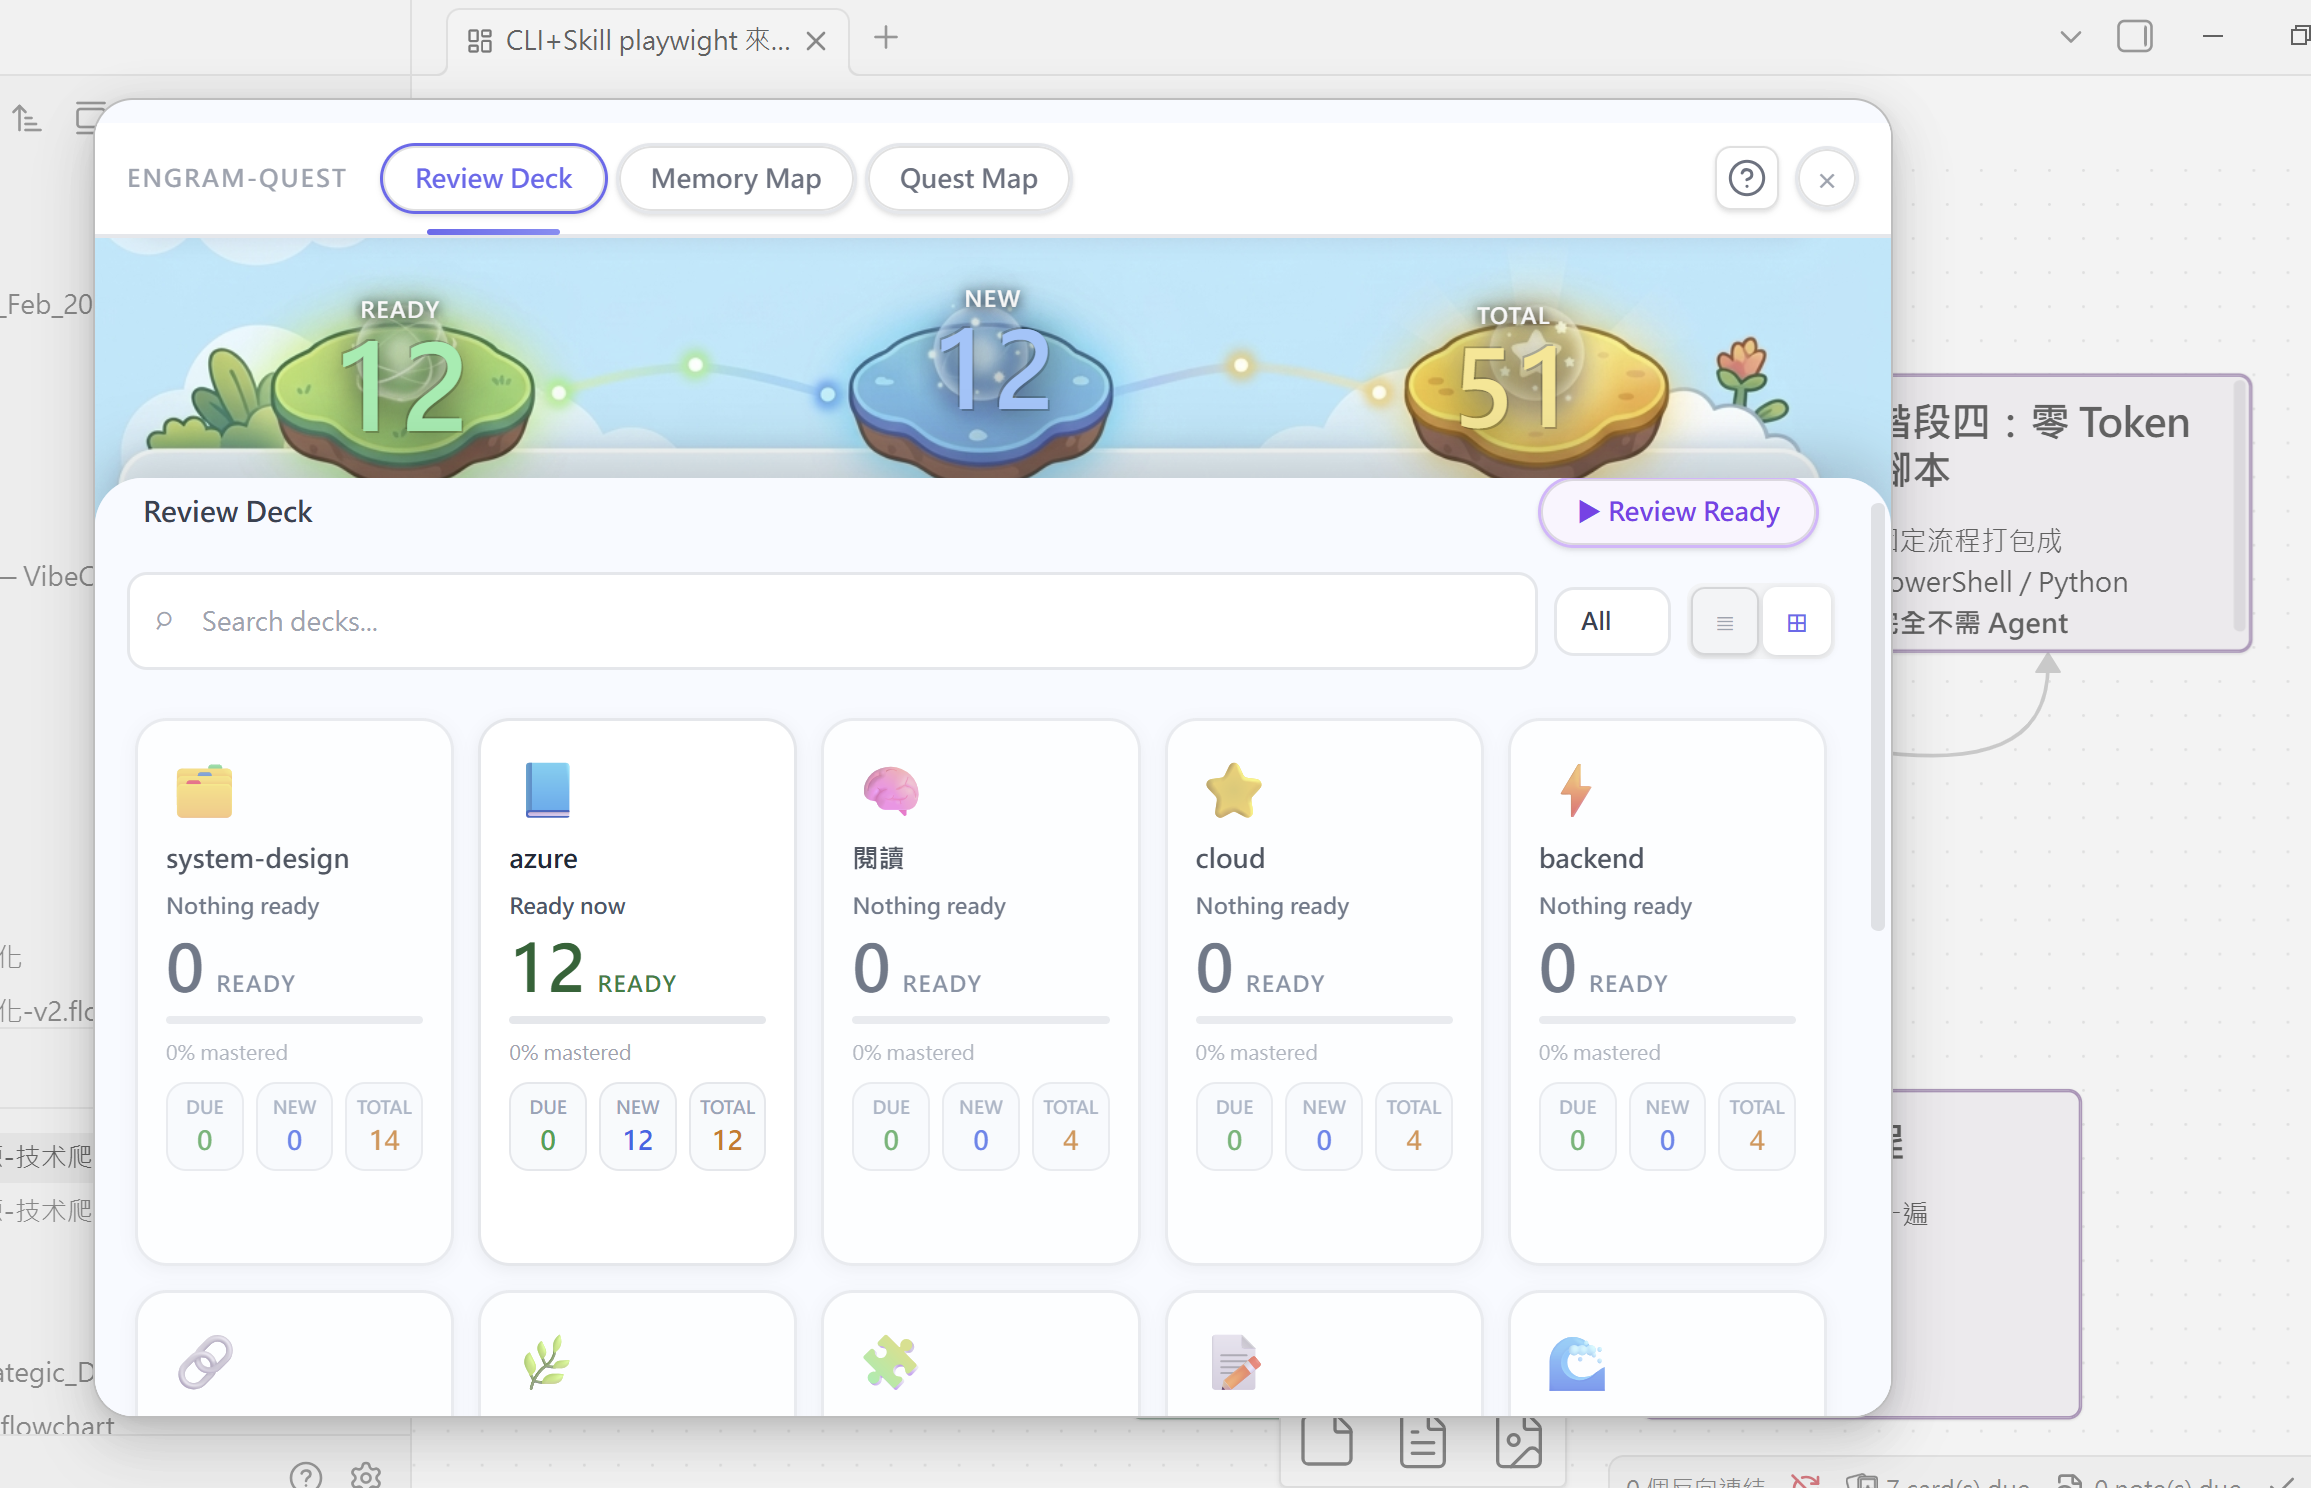Screen dimensions: 2311x1488
Task: Click the cloud deck title
Action: 1230,858
